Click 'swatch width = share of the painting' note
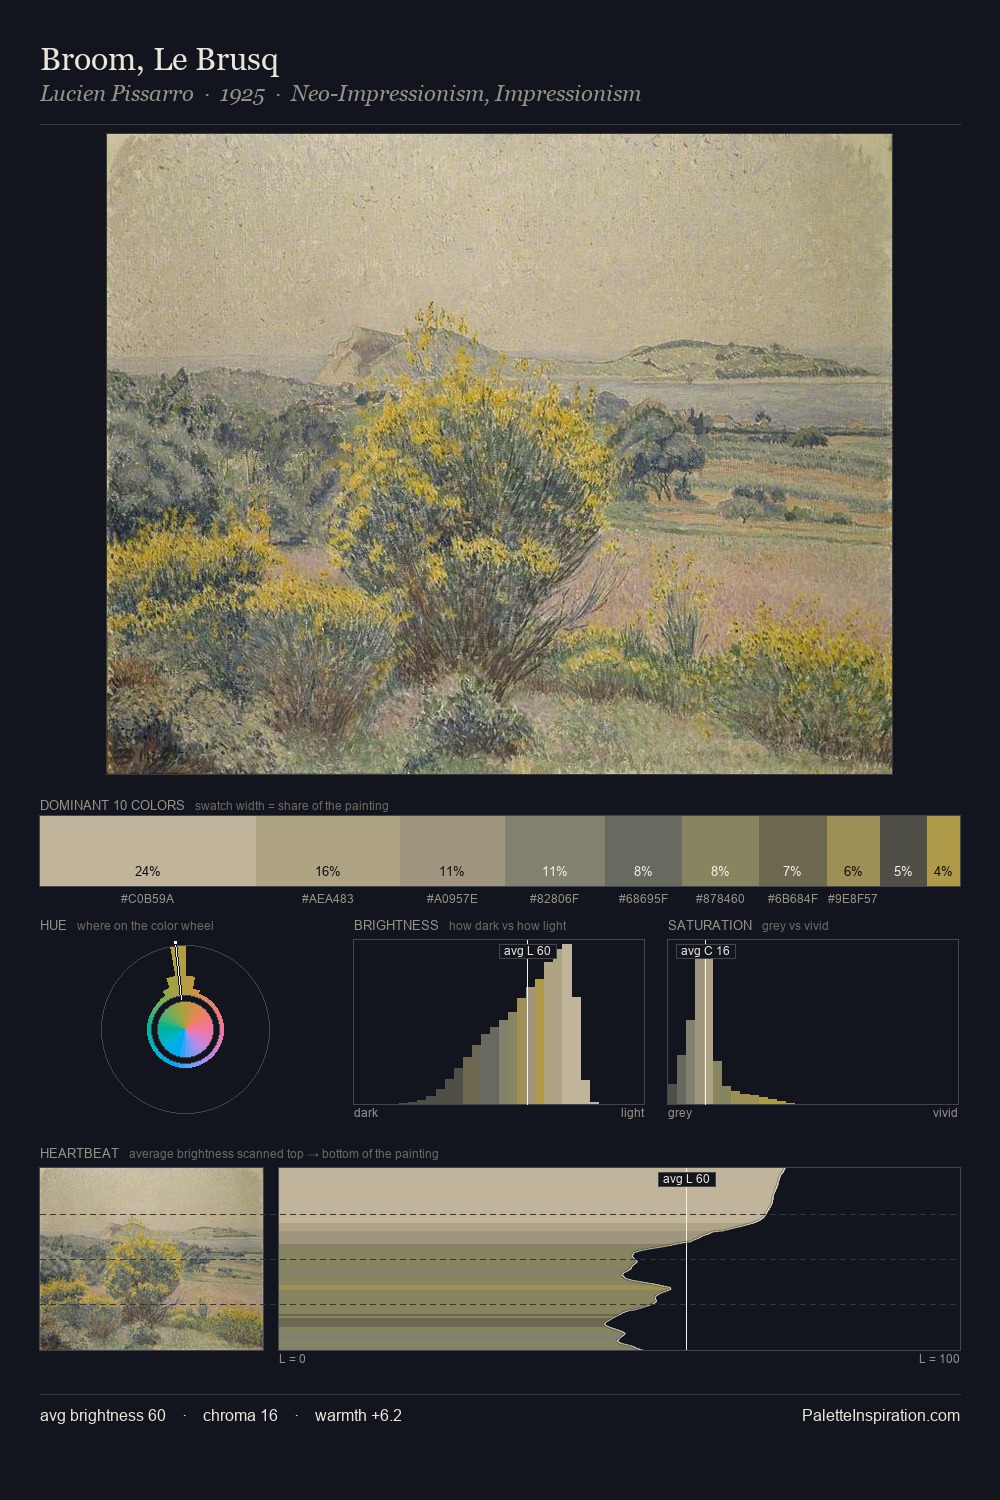Screen dimensions: 1000x1500 291,806
